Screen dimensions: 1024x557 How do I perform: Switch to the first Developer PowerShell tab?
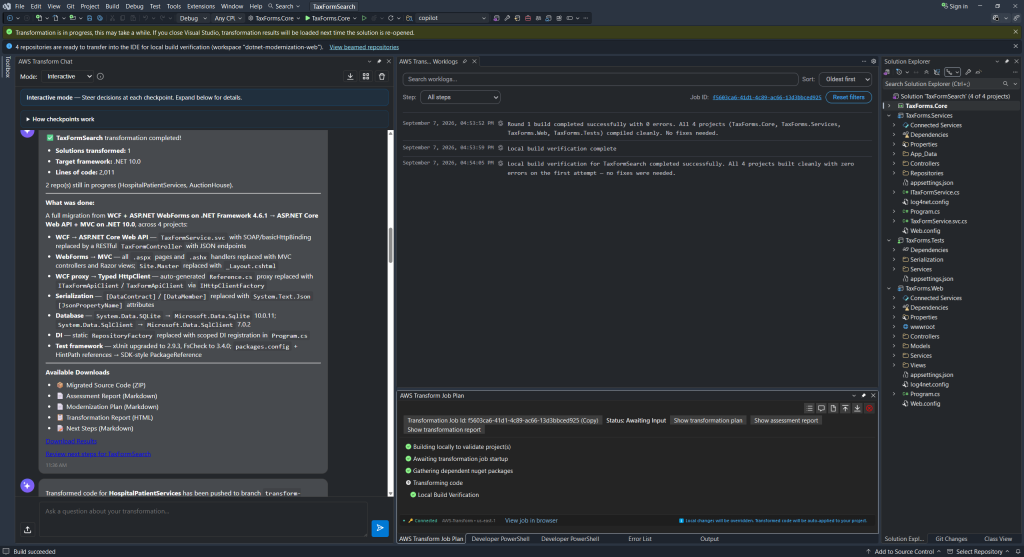click(500, 539)
